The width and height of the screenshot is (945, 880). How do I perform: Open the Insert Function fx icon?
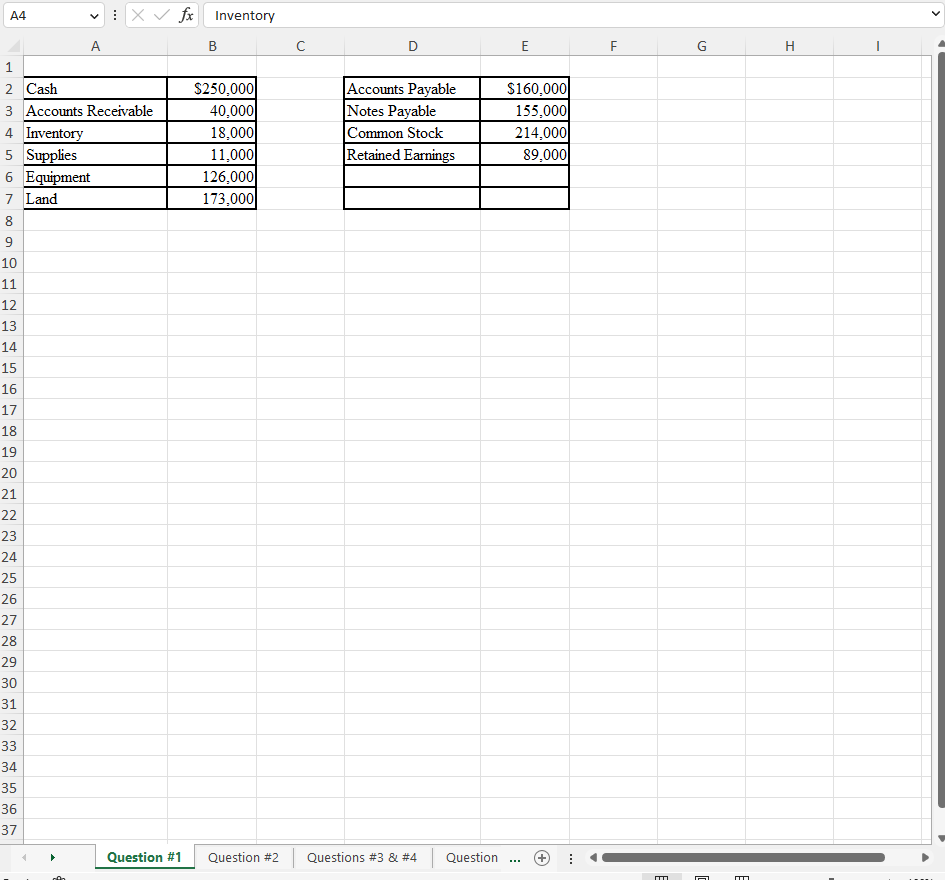(186, 15)
